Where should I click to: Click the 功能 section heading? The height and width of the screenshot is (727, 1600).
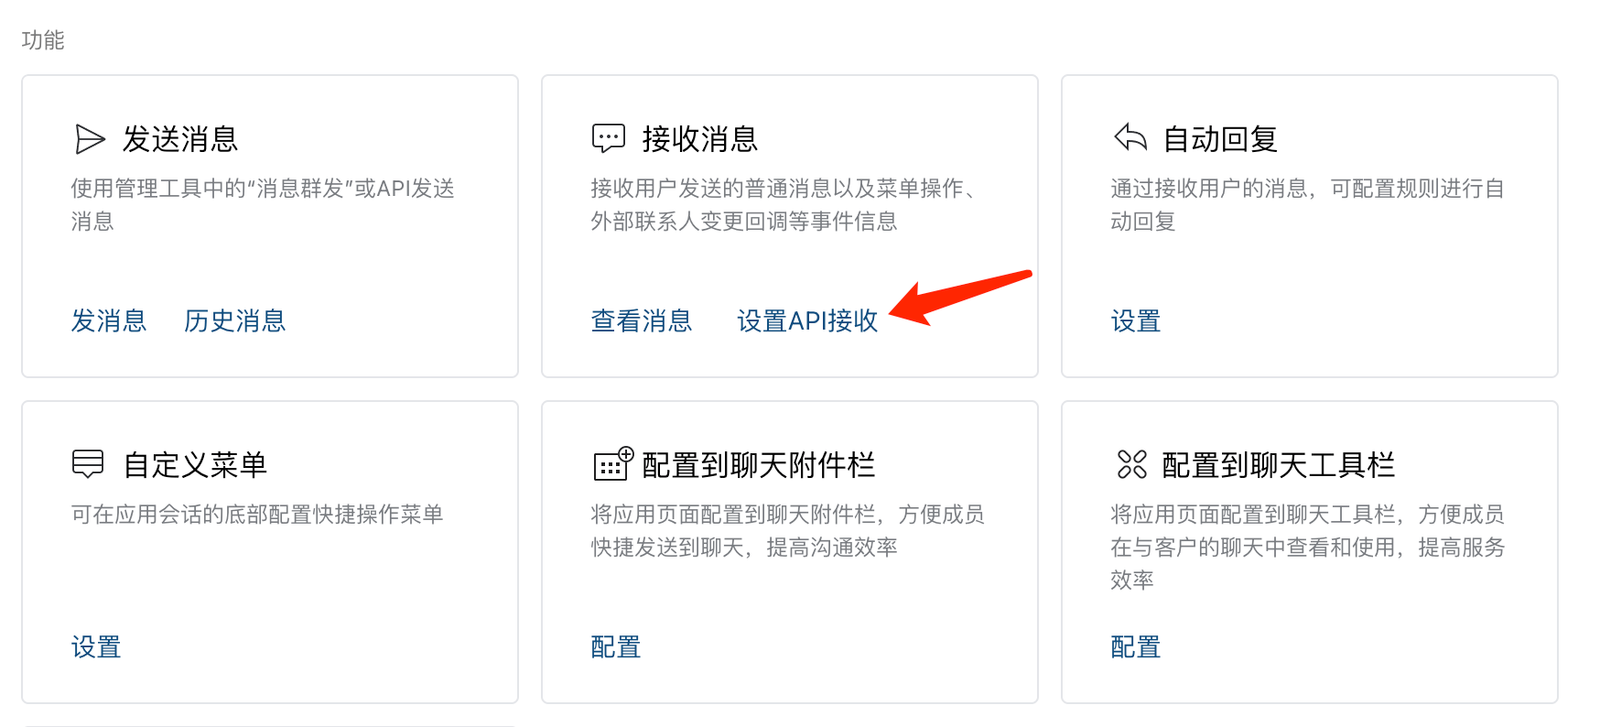tap(43, 40)
